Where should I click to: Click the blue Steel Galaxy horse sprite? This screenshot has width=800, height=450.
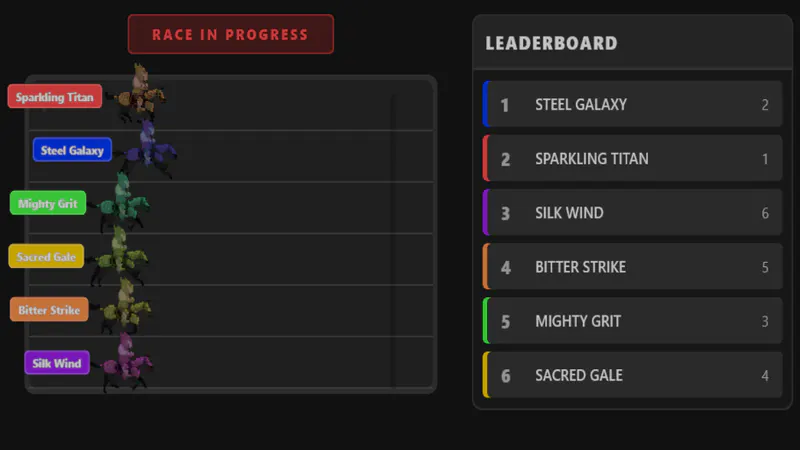[x=148, y=149]
